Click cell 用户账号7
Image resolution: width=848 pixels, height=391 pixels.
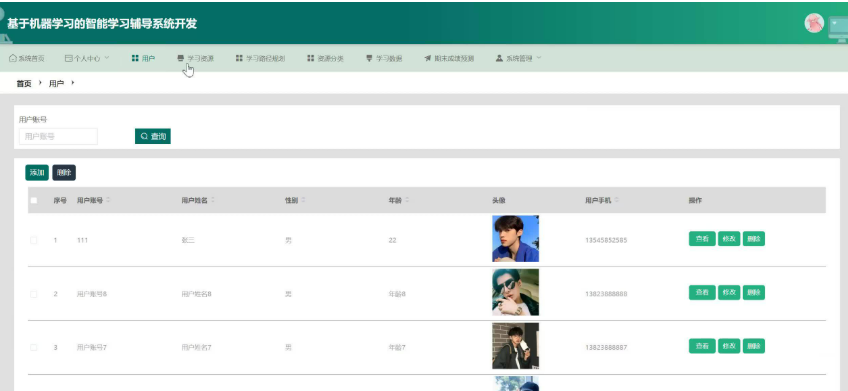pos(92,347)
